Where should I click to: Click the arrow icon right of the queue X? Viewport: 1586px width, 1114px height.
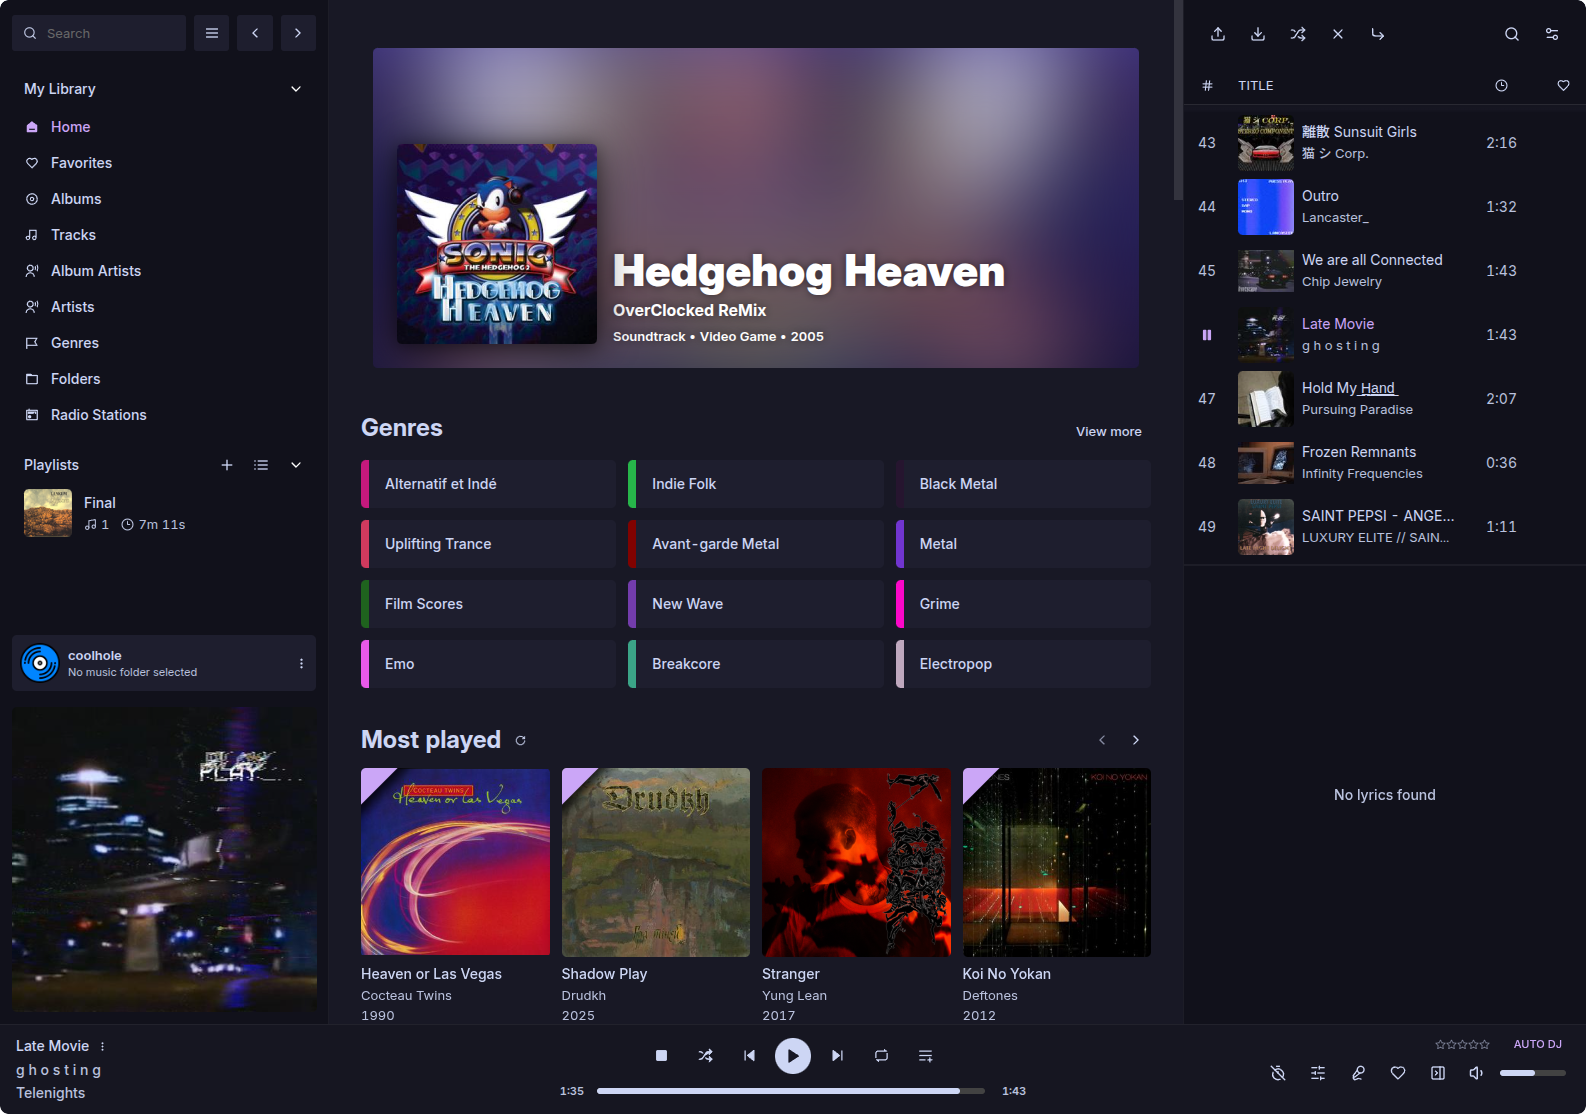tap(1378, 34)
